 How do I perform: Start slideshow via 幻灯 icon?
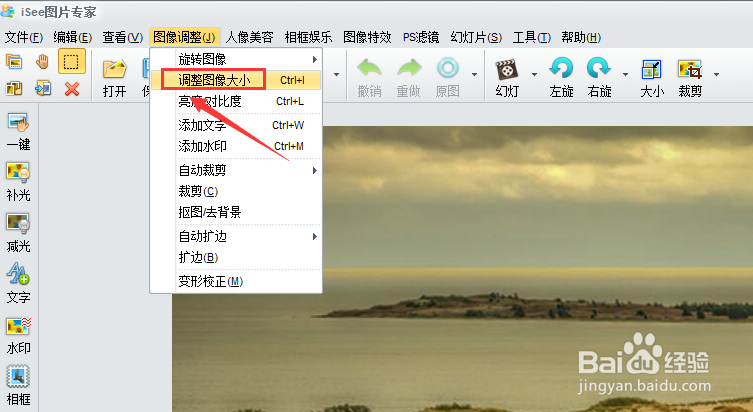coord(507,78)
